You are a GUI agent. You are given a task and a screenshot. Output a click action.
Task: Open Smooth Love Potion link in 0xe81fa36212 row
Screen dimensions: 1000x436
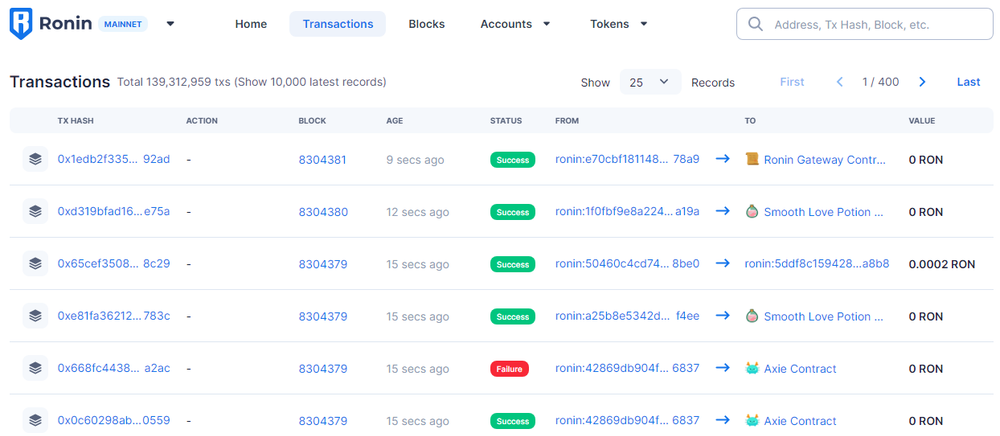pos(824,317)
